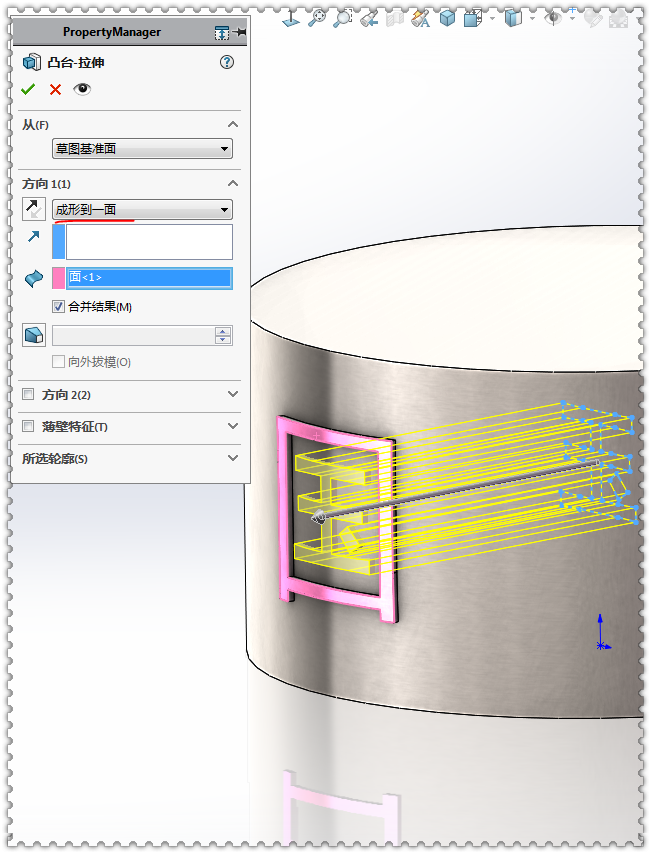Click Zoom to Fit icon
Screen dimensions: 651x854
click(317, 19)
